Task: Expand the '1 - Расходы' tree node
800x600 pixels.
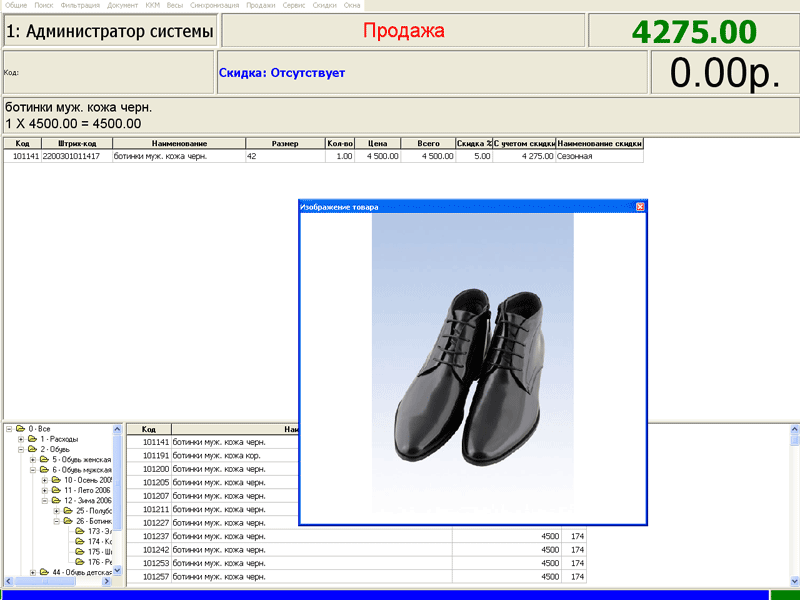Action: coord(21,439)
